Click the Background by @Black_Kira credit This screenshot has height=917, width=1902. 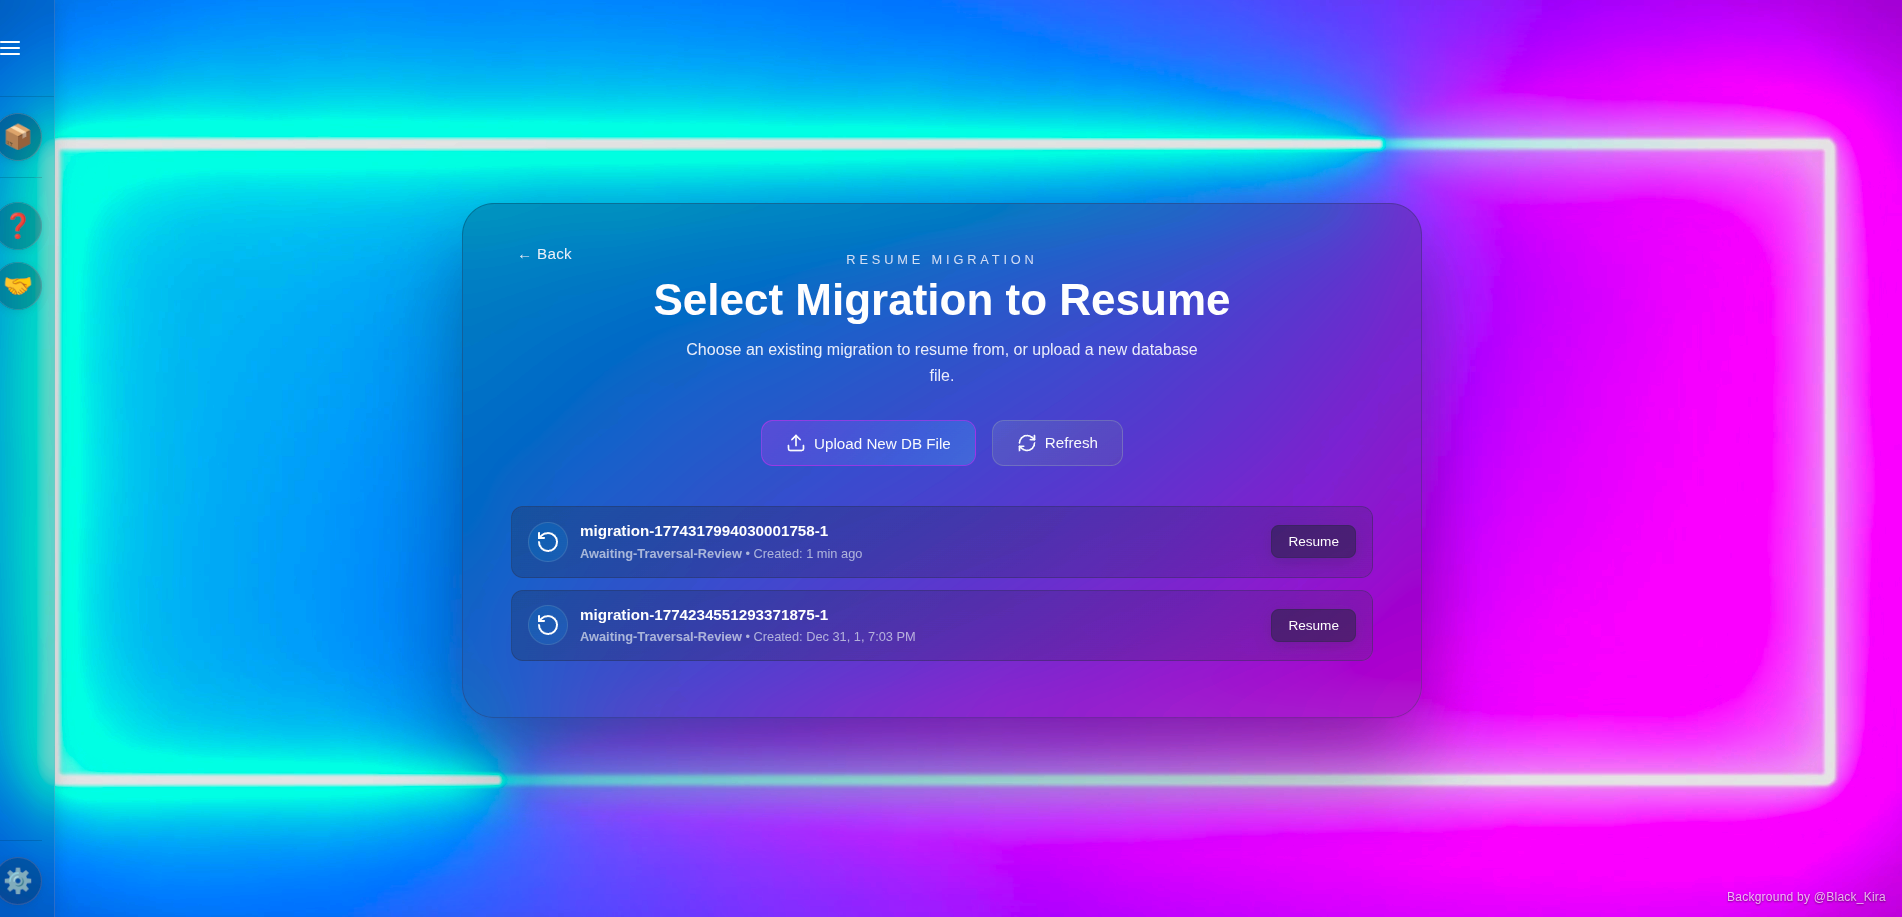(x=1803, y=897)
